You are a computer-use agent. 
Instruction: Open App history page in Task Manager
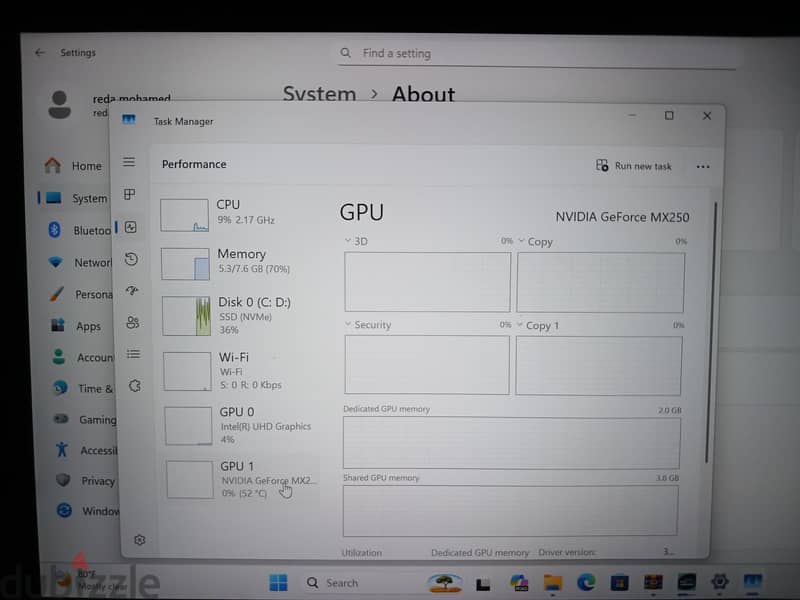tap(131, 259)
